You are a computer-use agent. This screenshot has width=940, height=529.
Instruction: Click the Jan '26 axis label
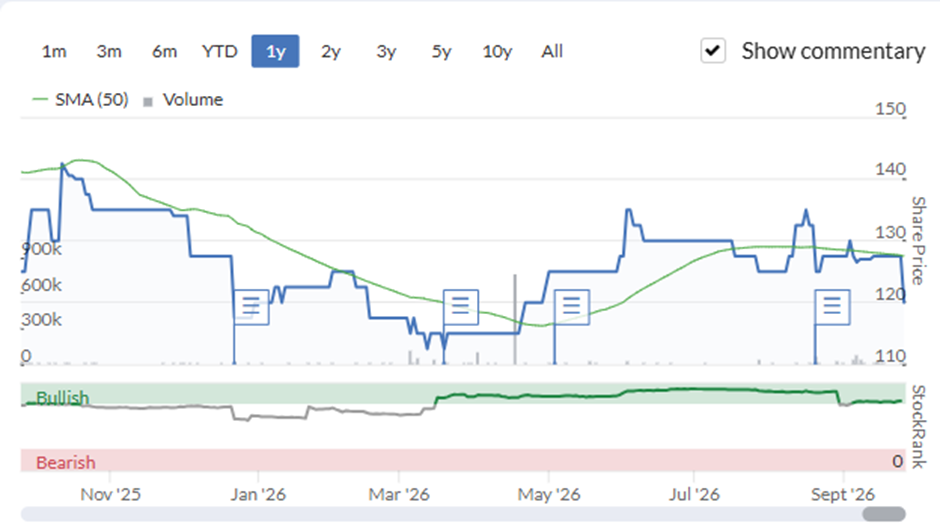[258, 495]
